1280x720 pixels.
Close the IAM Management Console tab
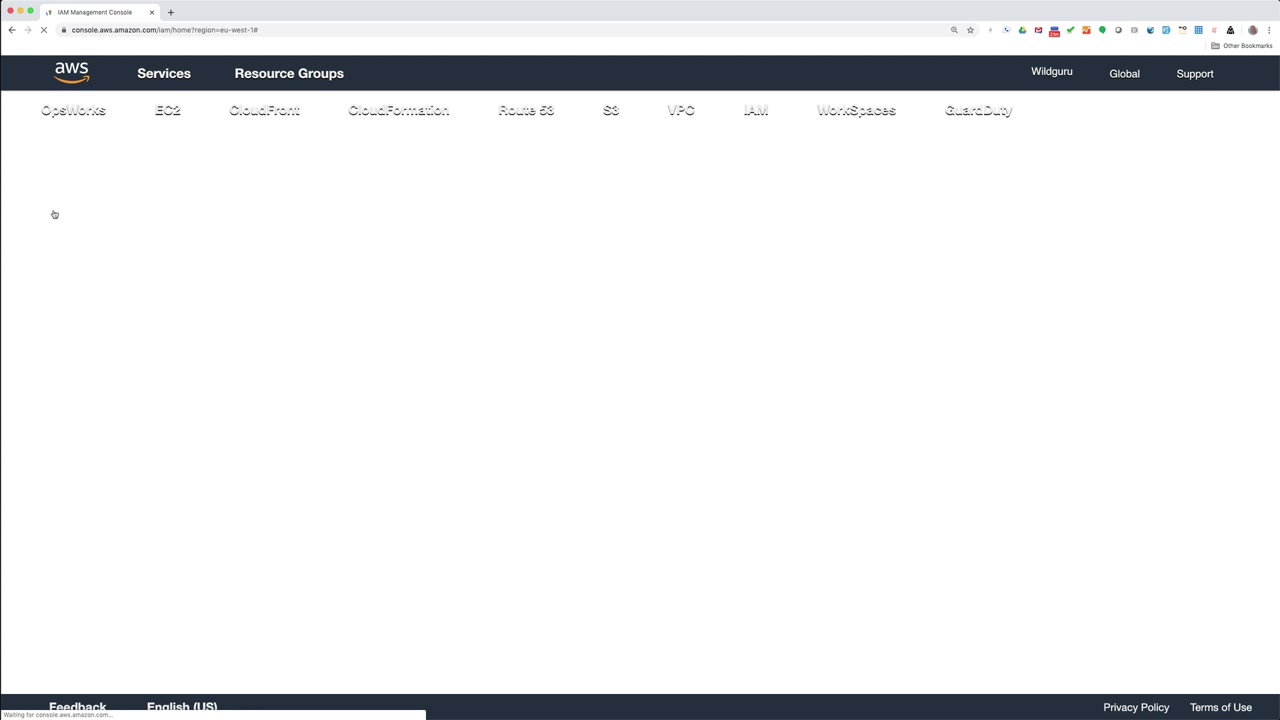pyautogui.click(x=152, y=12)
